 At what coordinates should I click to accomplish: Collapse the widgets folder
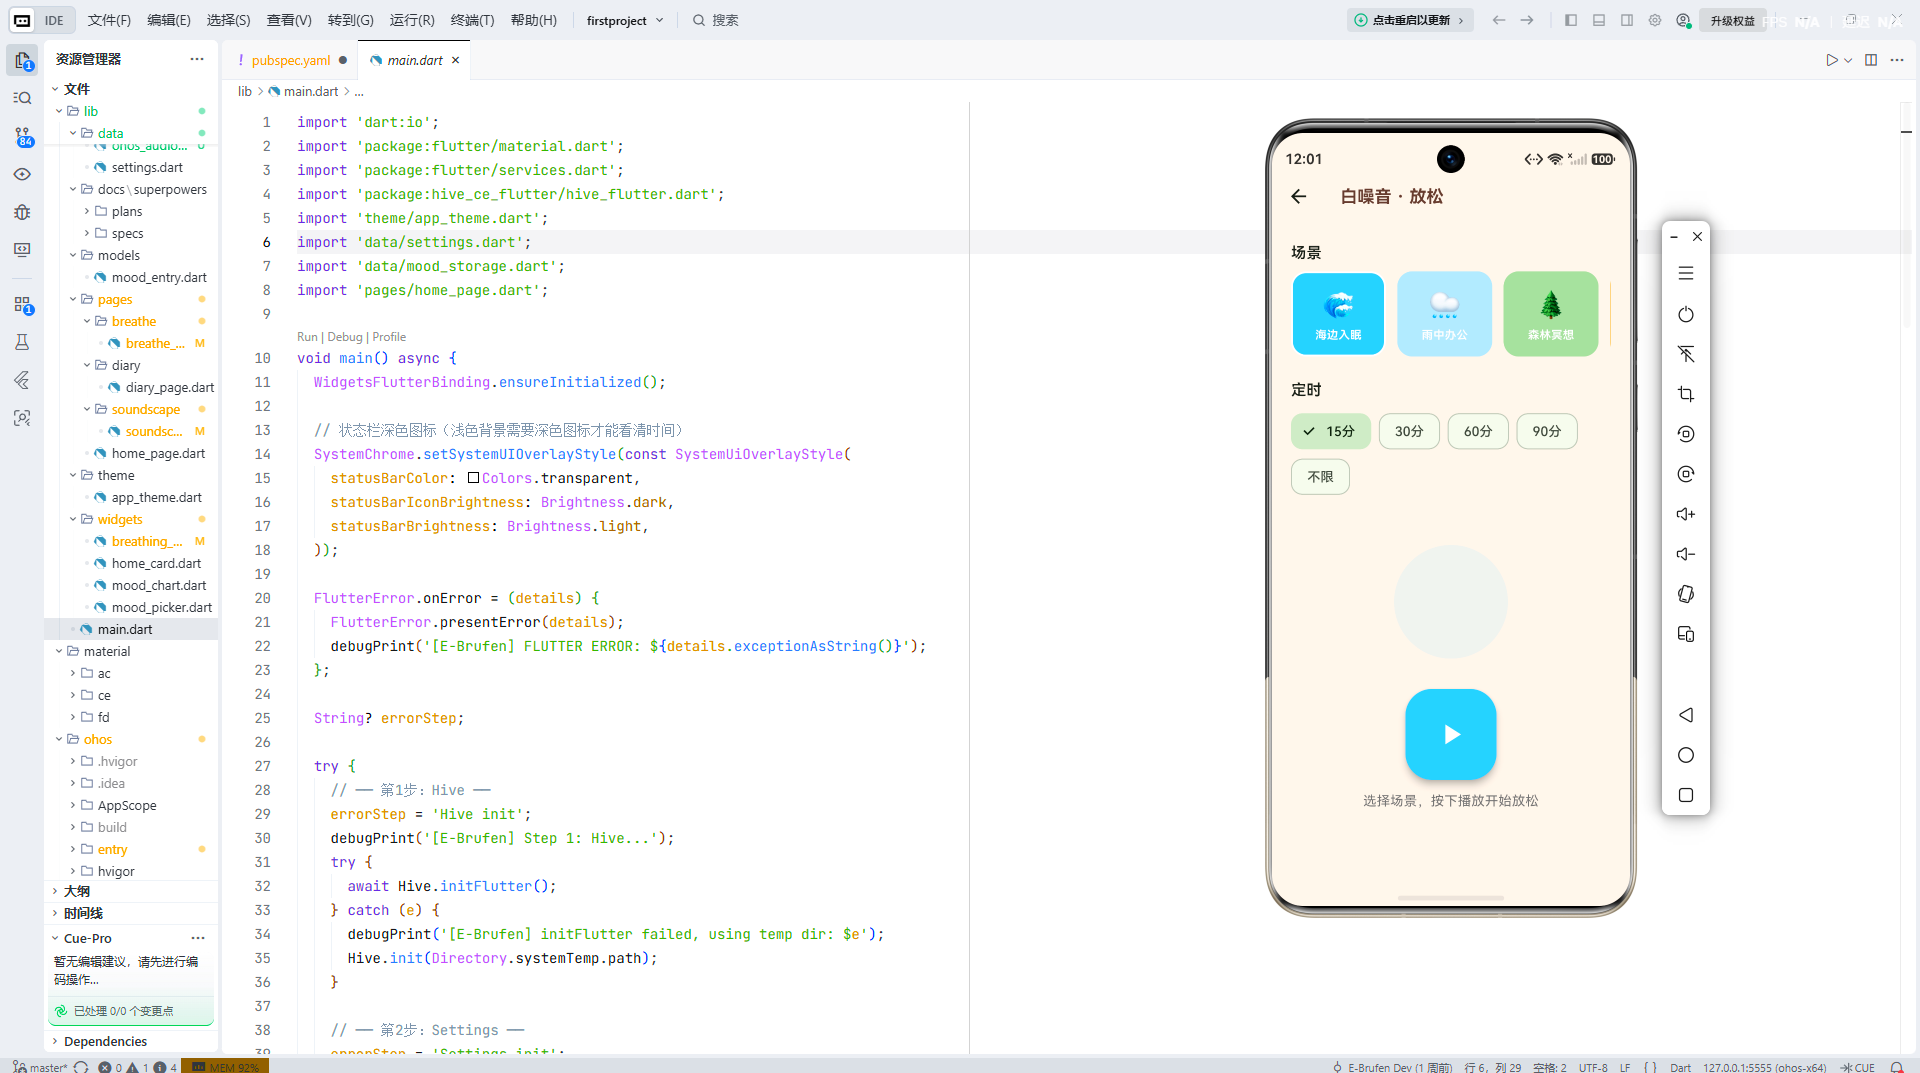pos(73,519)
